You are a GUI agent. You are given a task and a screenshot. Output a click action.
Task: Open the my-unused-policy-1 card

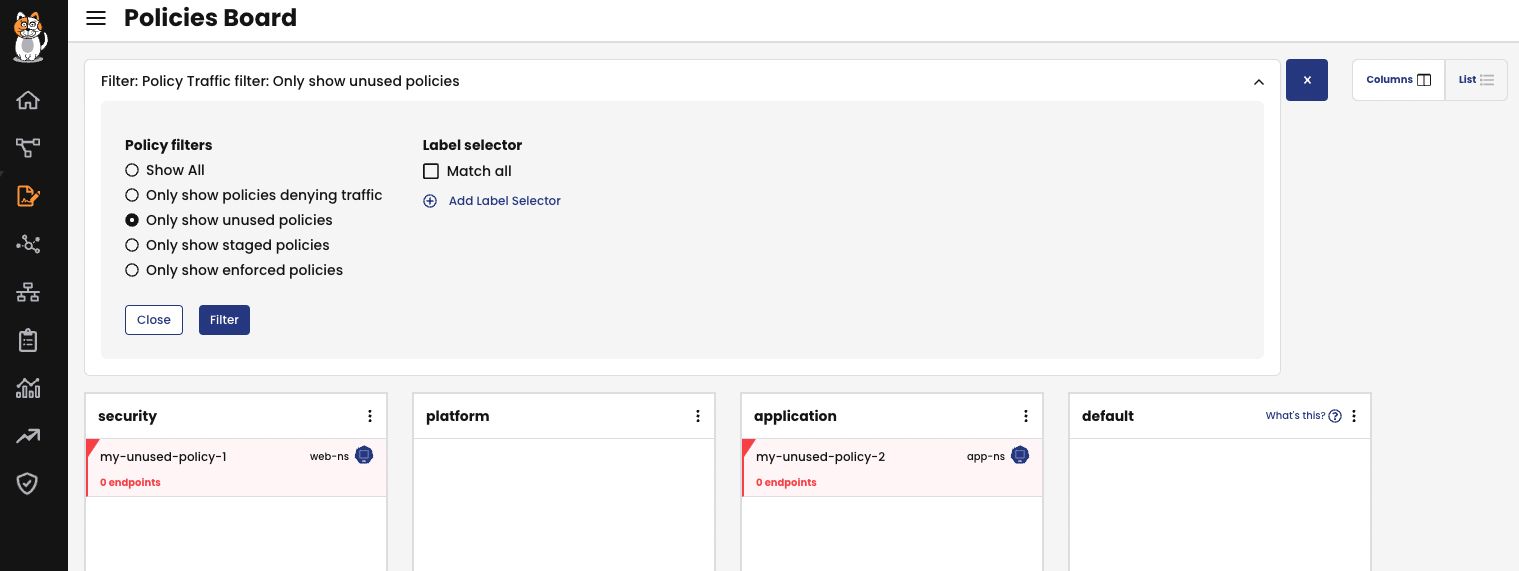(236, 467)
